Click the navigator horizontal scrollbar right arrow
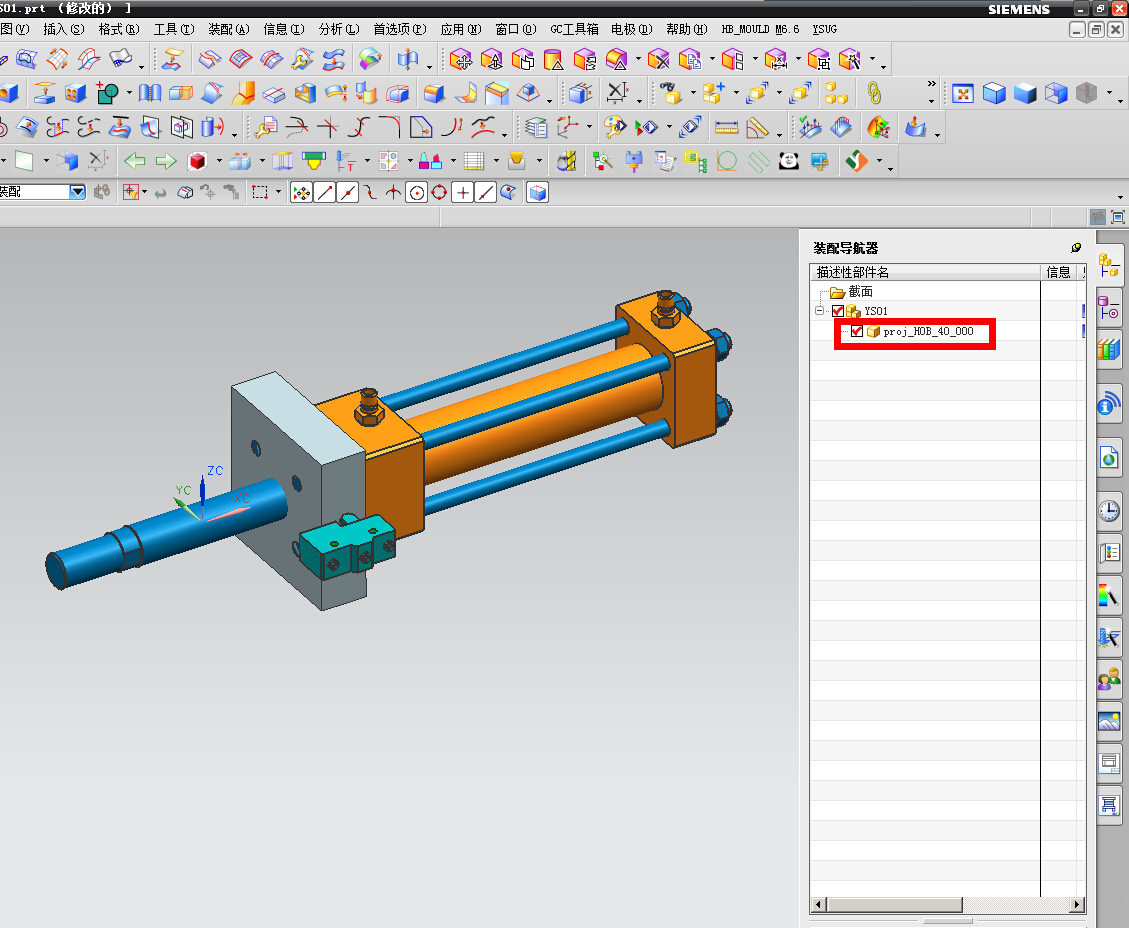The width and height of the screenshot is (1129, 928). pyautogui.click(x=1077, y=905)
